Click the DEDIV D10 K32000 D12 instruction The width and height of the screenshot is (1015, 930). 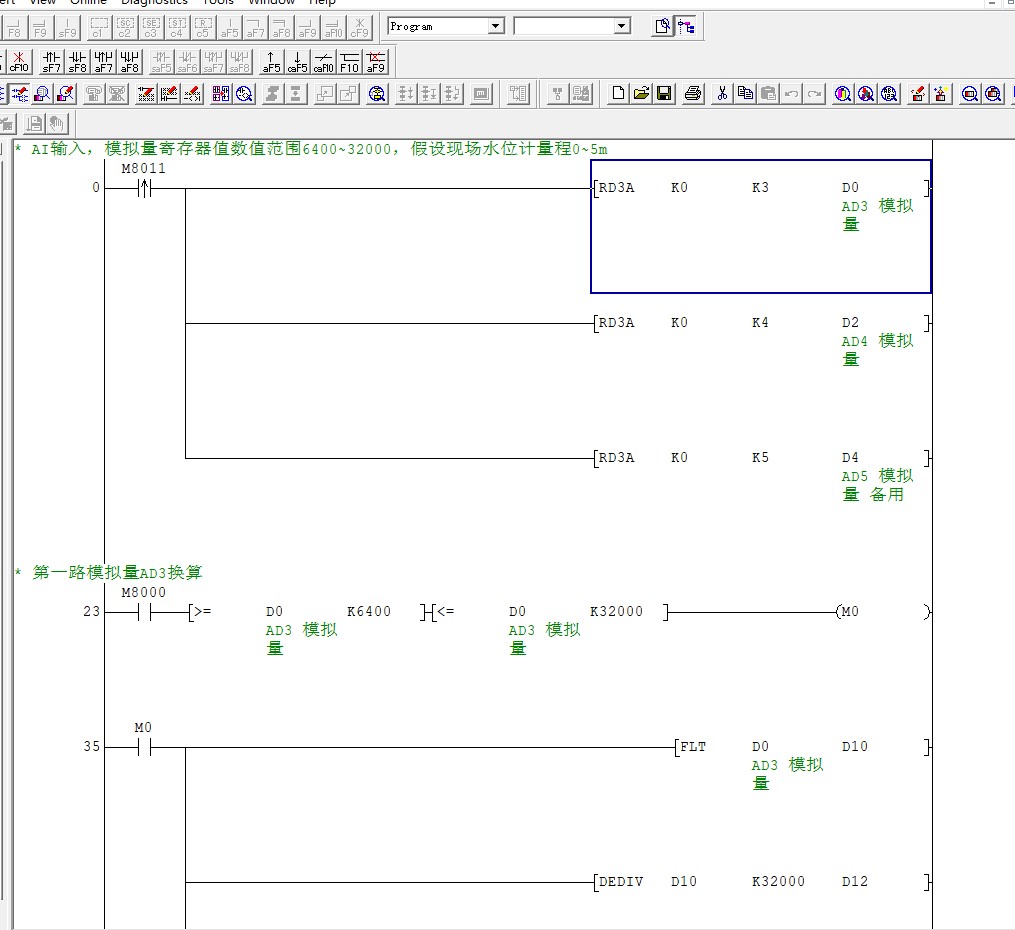760,882
